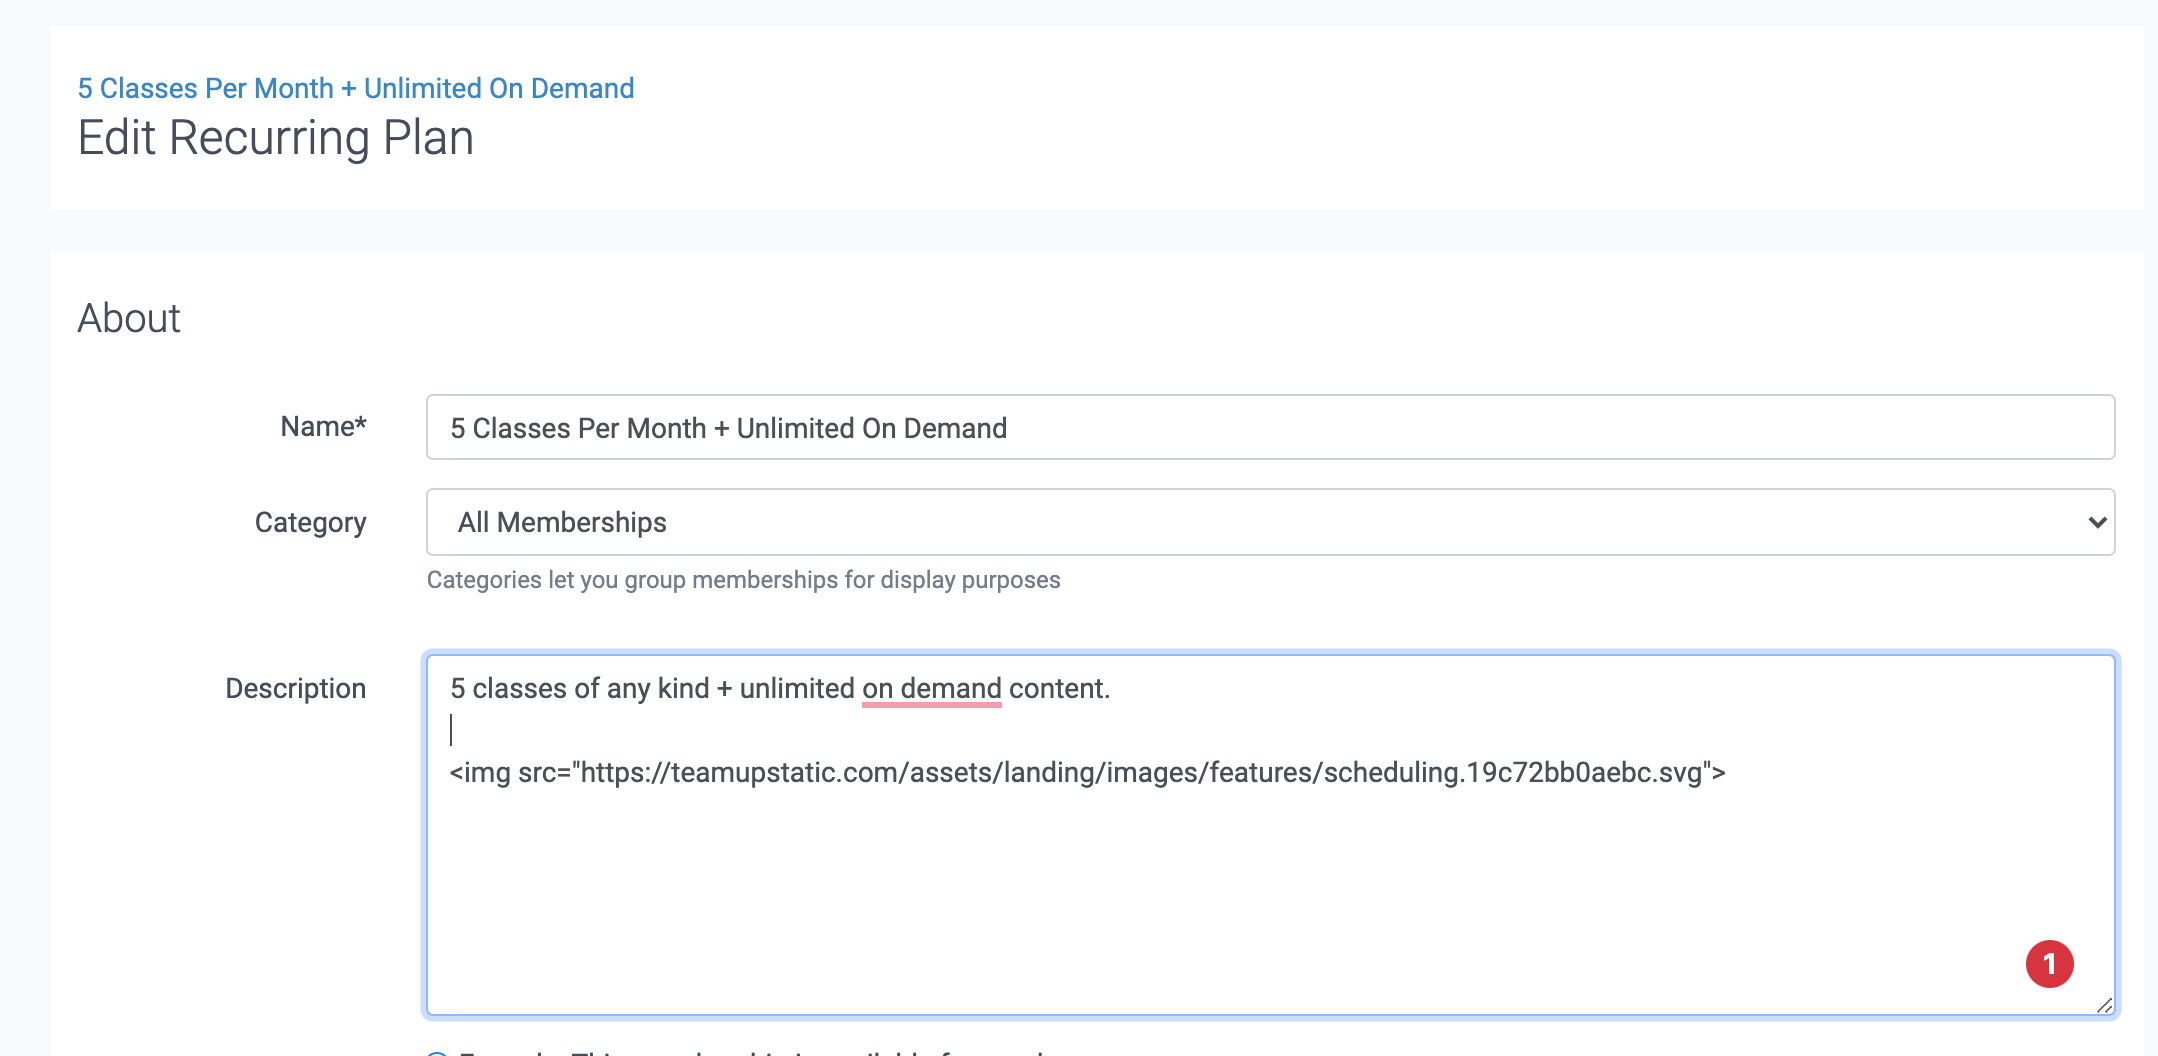Click the "About" section heading
This screenshot has width=2158, height=1056.
(x=129, y=319)
